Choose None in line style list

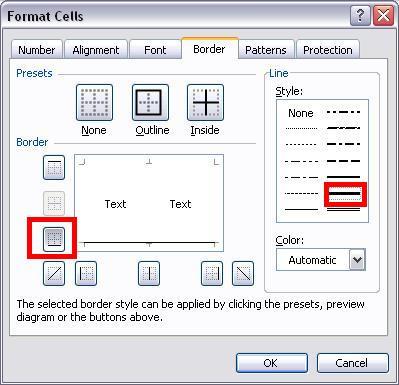pos(301,113)
